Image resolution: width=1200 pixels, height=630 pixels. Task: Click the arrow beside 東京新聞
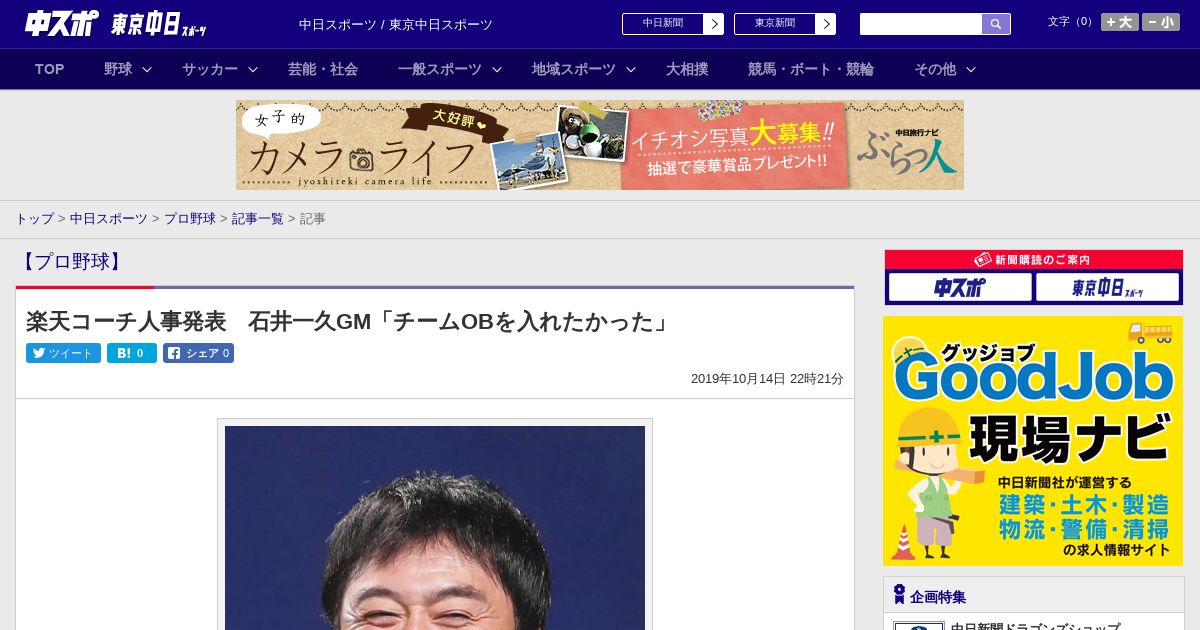click(x=826, y=24)
